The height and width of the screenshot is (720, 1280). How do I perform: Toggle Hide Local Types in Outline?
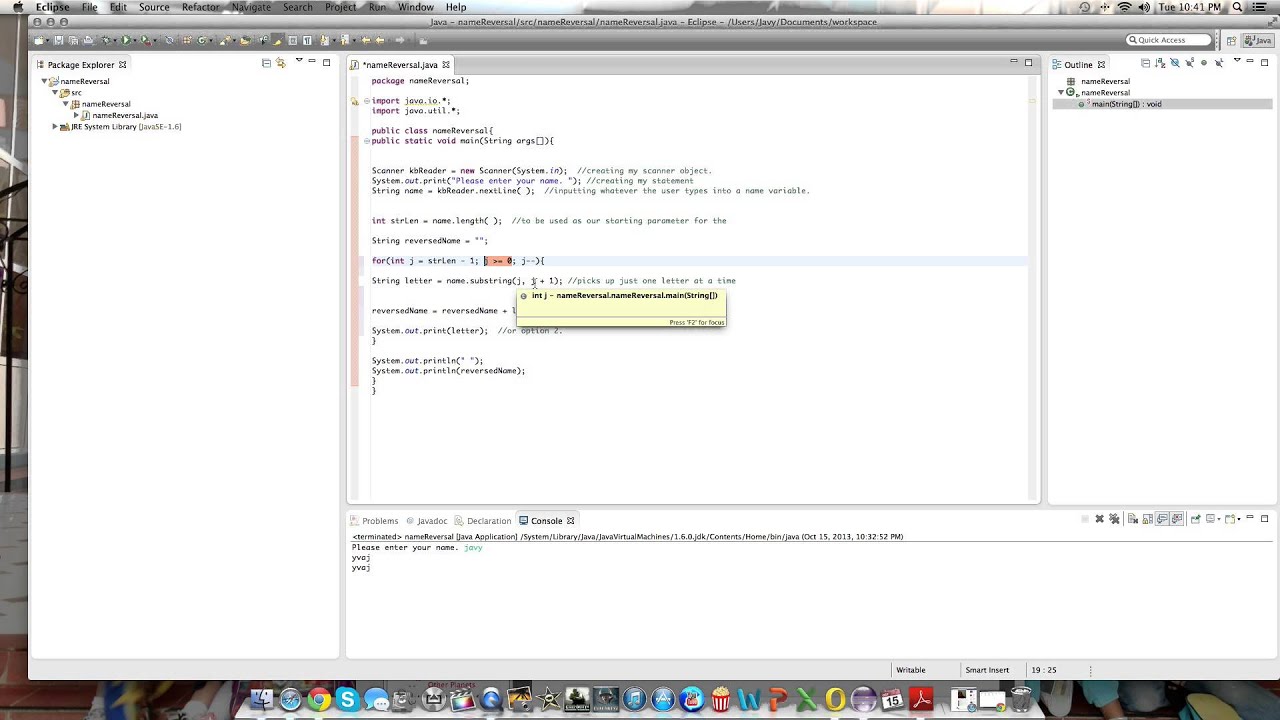coord(1219,63)
